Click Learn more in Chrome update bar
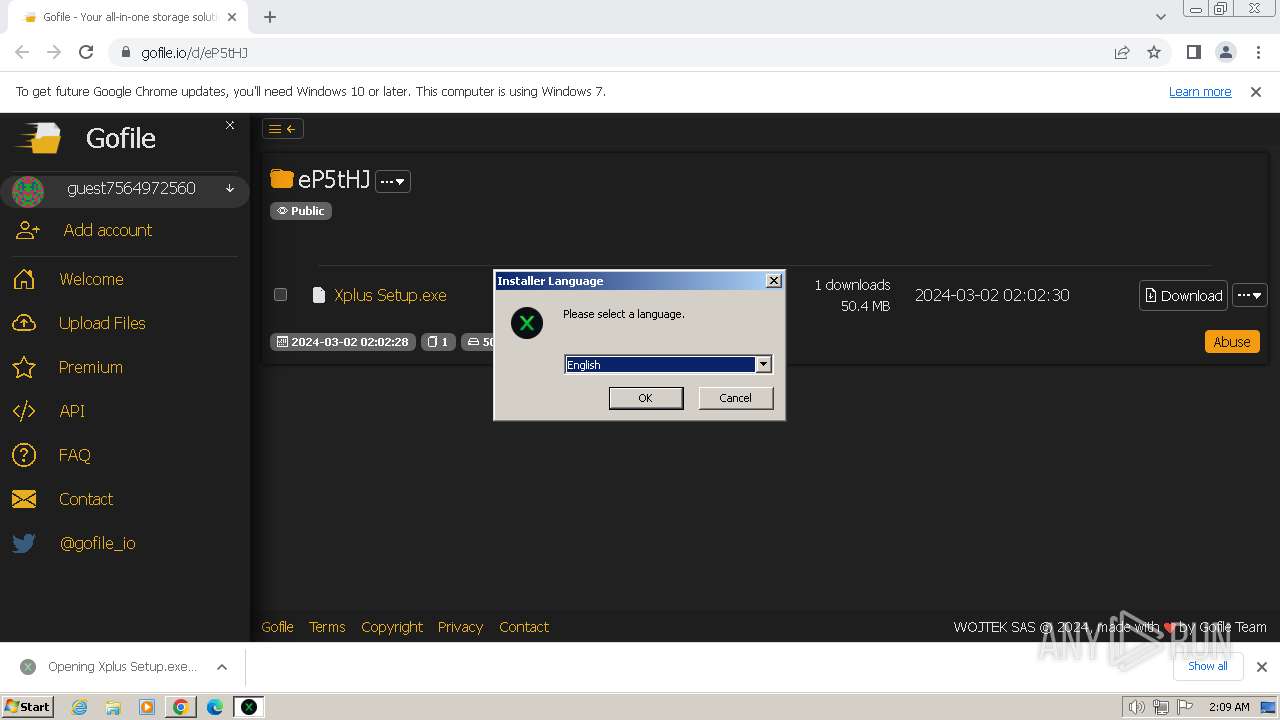 1200,91
